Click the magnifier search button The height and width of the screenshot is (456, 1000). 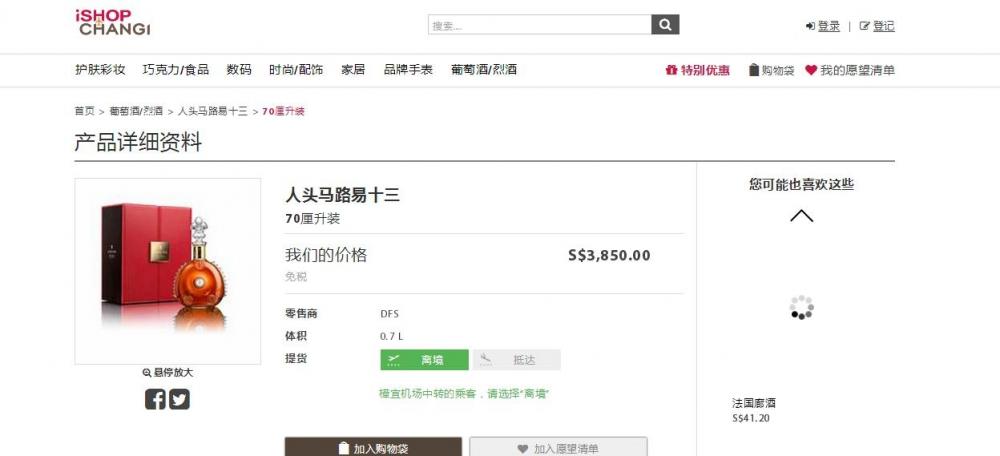(x=665, y=25)
